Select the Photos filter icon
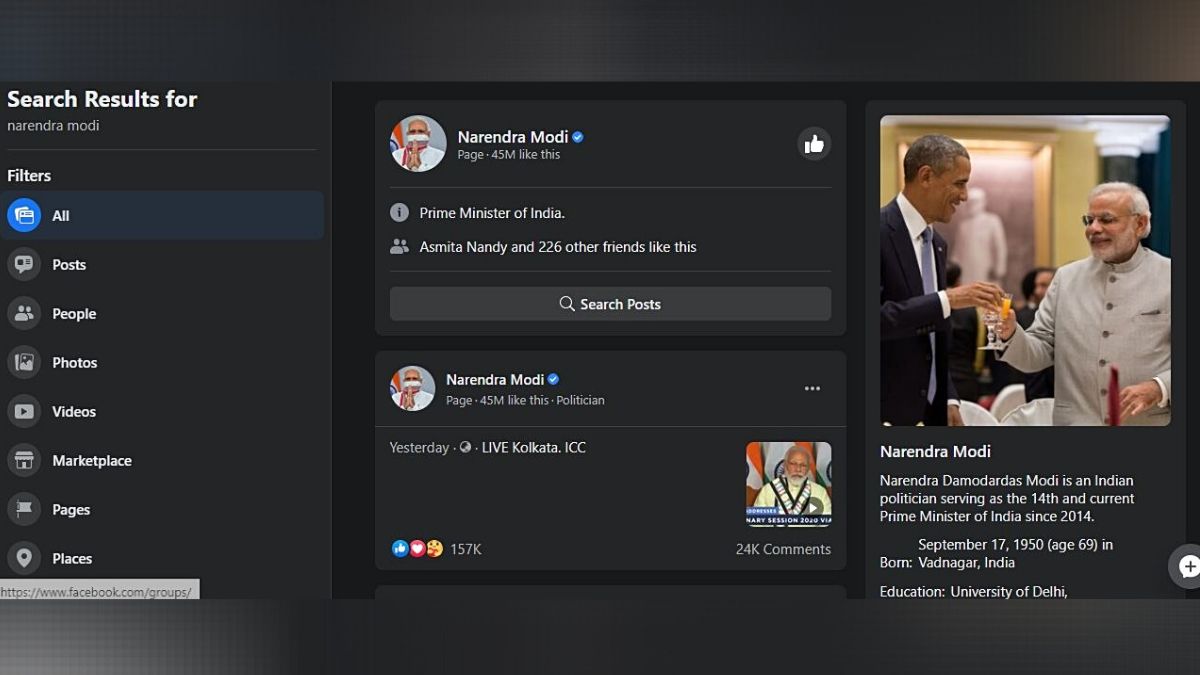 [24, 362]
